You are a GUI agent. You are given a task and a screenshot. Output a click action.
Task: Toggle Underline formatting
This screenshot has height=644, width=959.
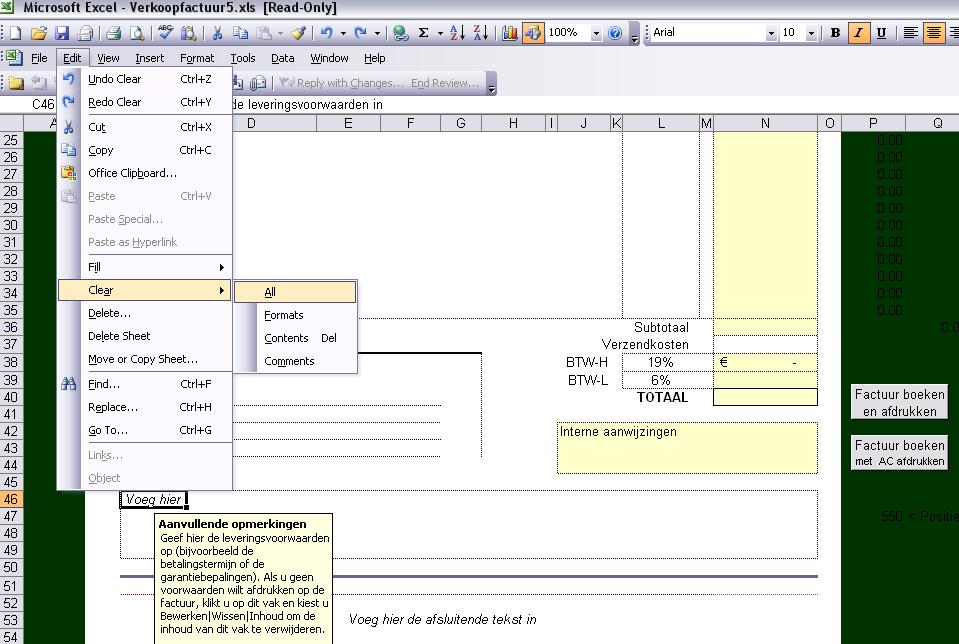[x=881, y=33]
